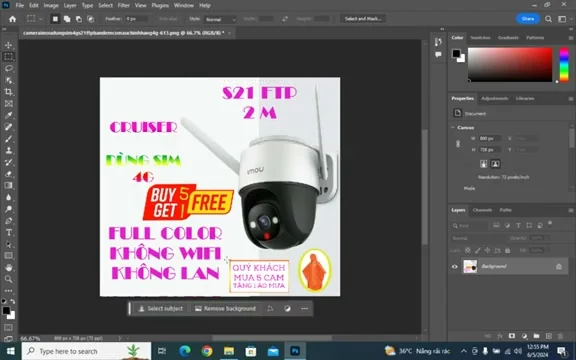
Task: Create new adjustment layer icon in Layers panel
Action: tap(524, 336)
